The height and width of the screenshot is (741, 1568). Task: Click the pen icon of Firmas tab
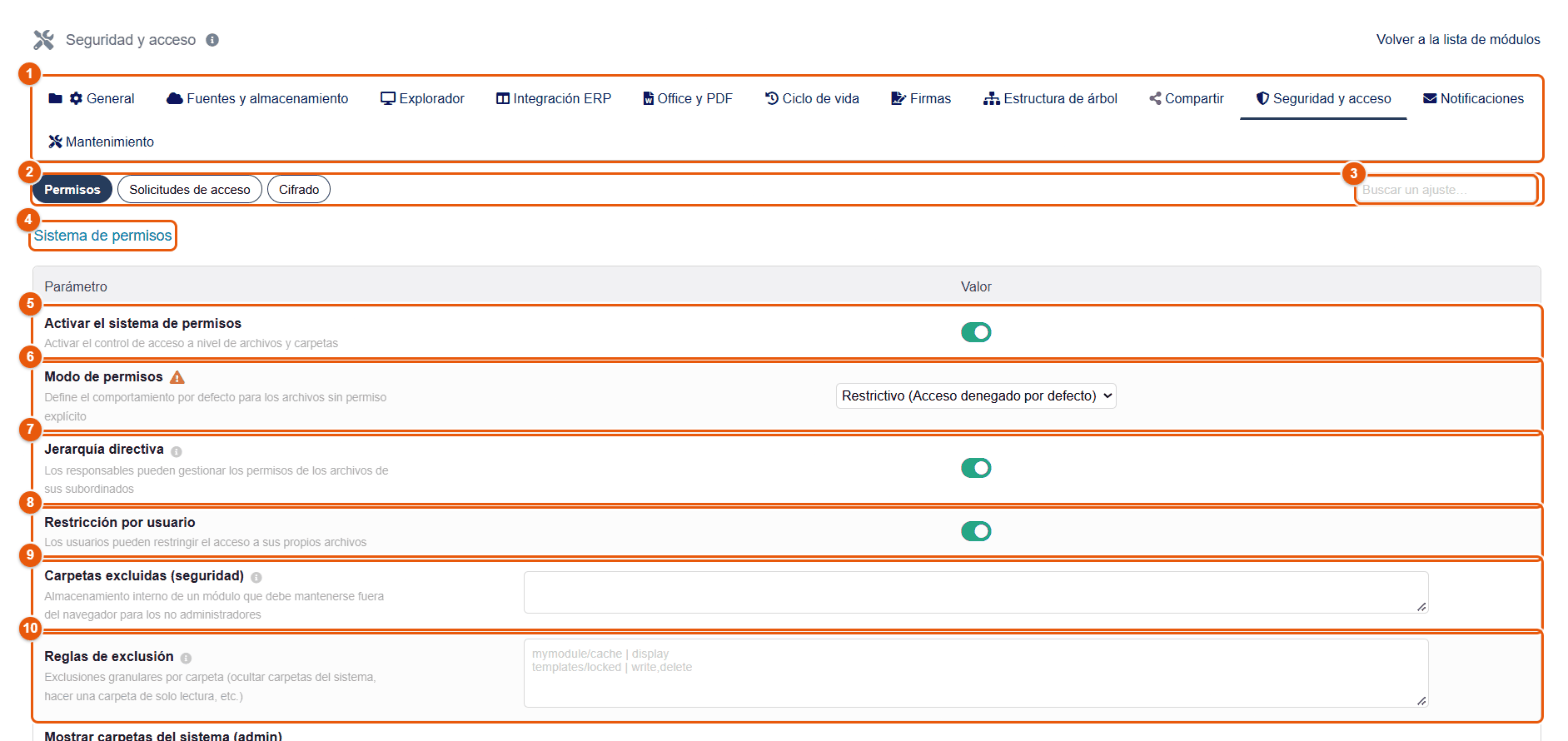899,98
